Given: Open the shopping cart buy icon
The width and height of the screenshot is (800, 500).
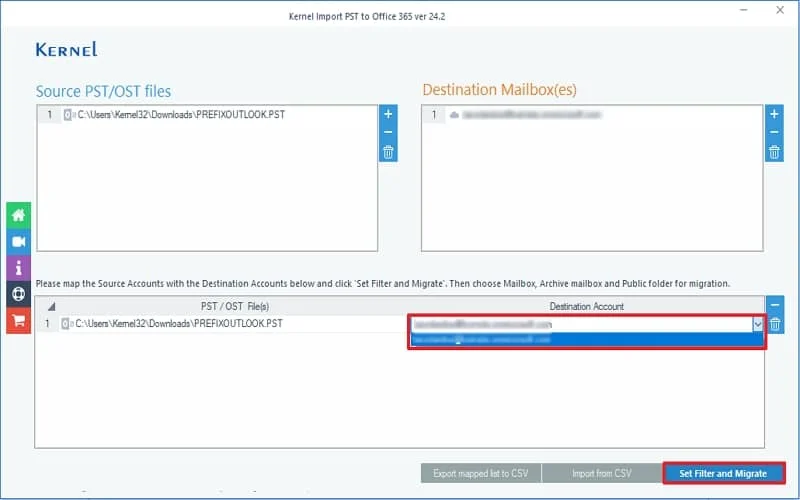Looking at the screenshot, I should point(18,320).
